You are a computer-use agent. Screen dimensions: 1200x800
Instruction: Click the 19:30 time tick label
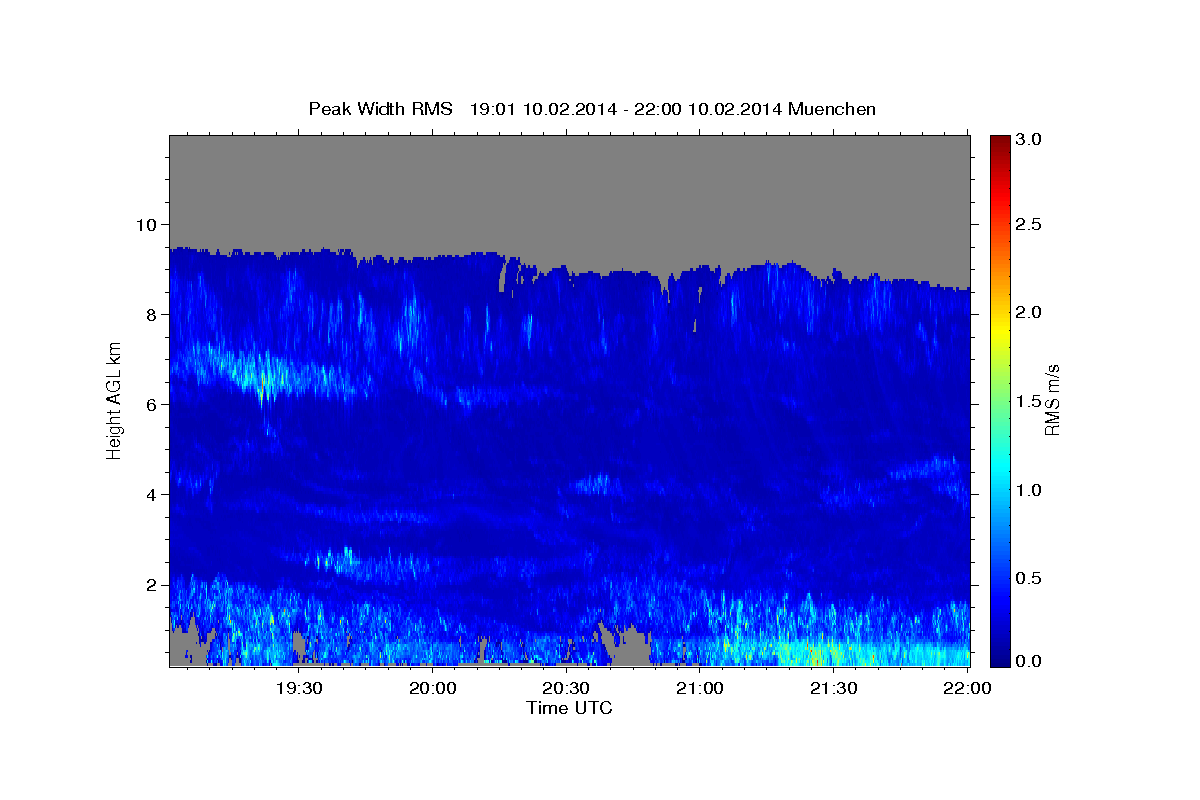[298, 688]
